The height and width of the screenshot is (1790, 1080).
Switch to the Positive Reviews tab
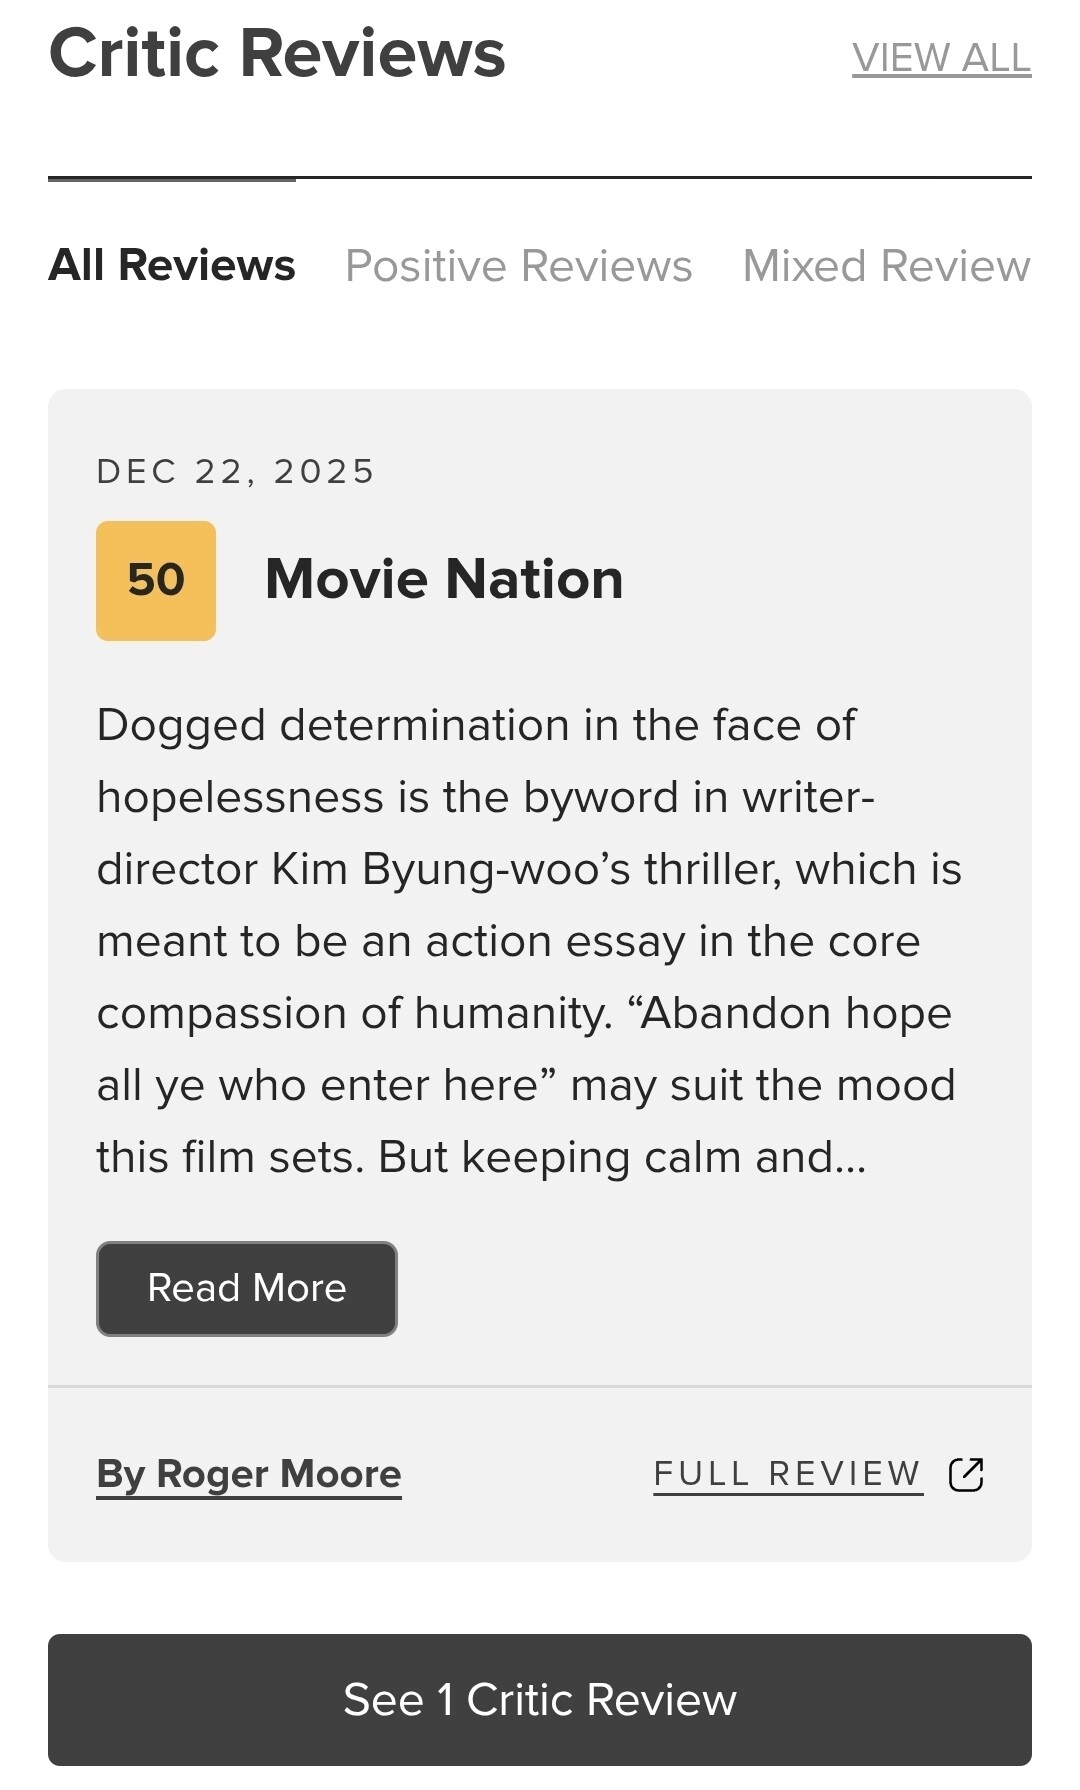pos(518,266)
